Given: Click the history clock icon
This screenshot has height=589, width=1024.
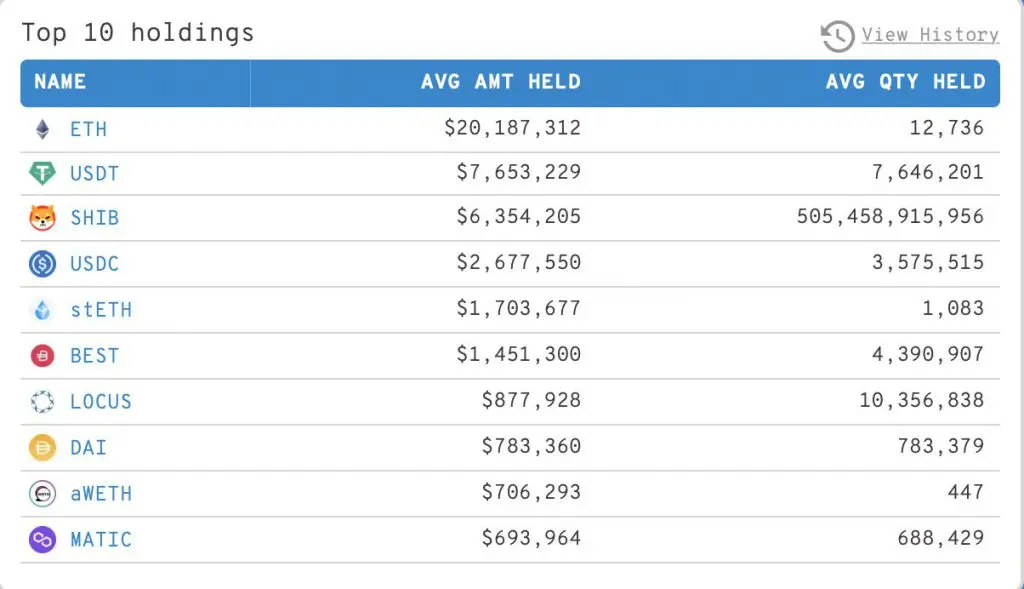Looking at the screenshot, I should click(837, 36).
